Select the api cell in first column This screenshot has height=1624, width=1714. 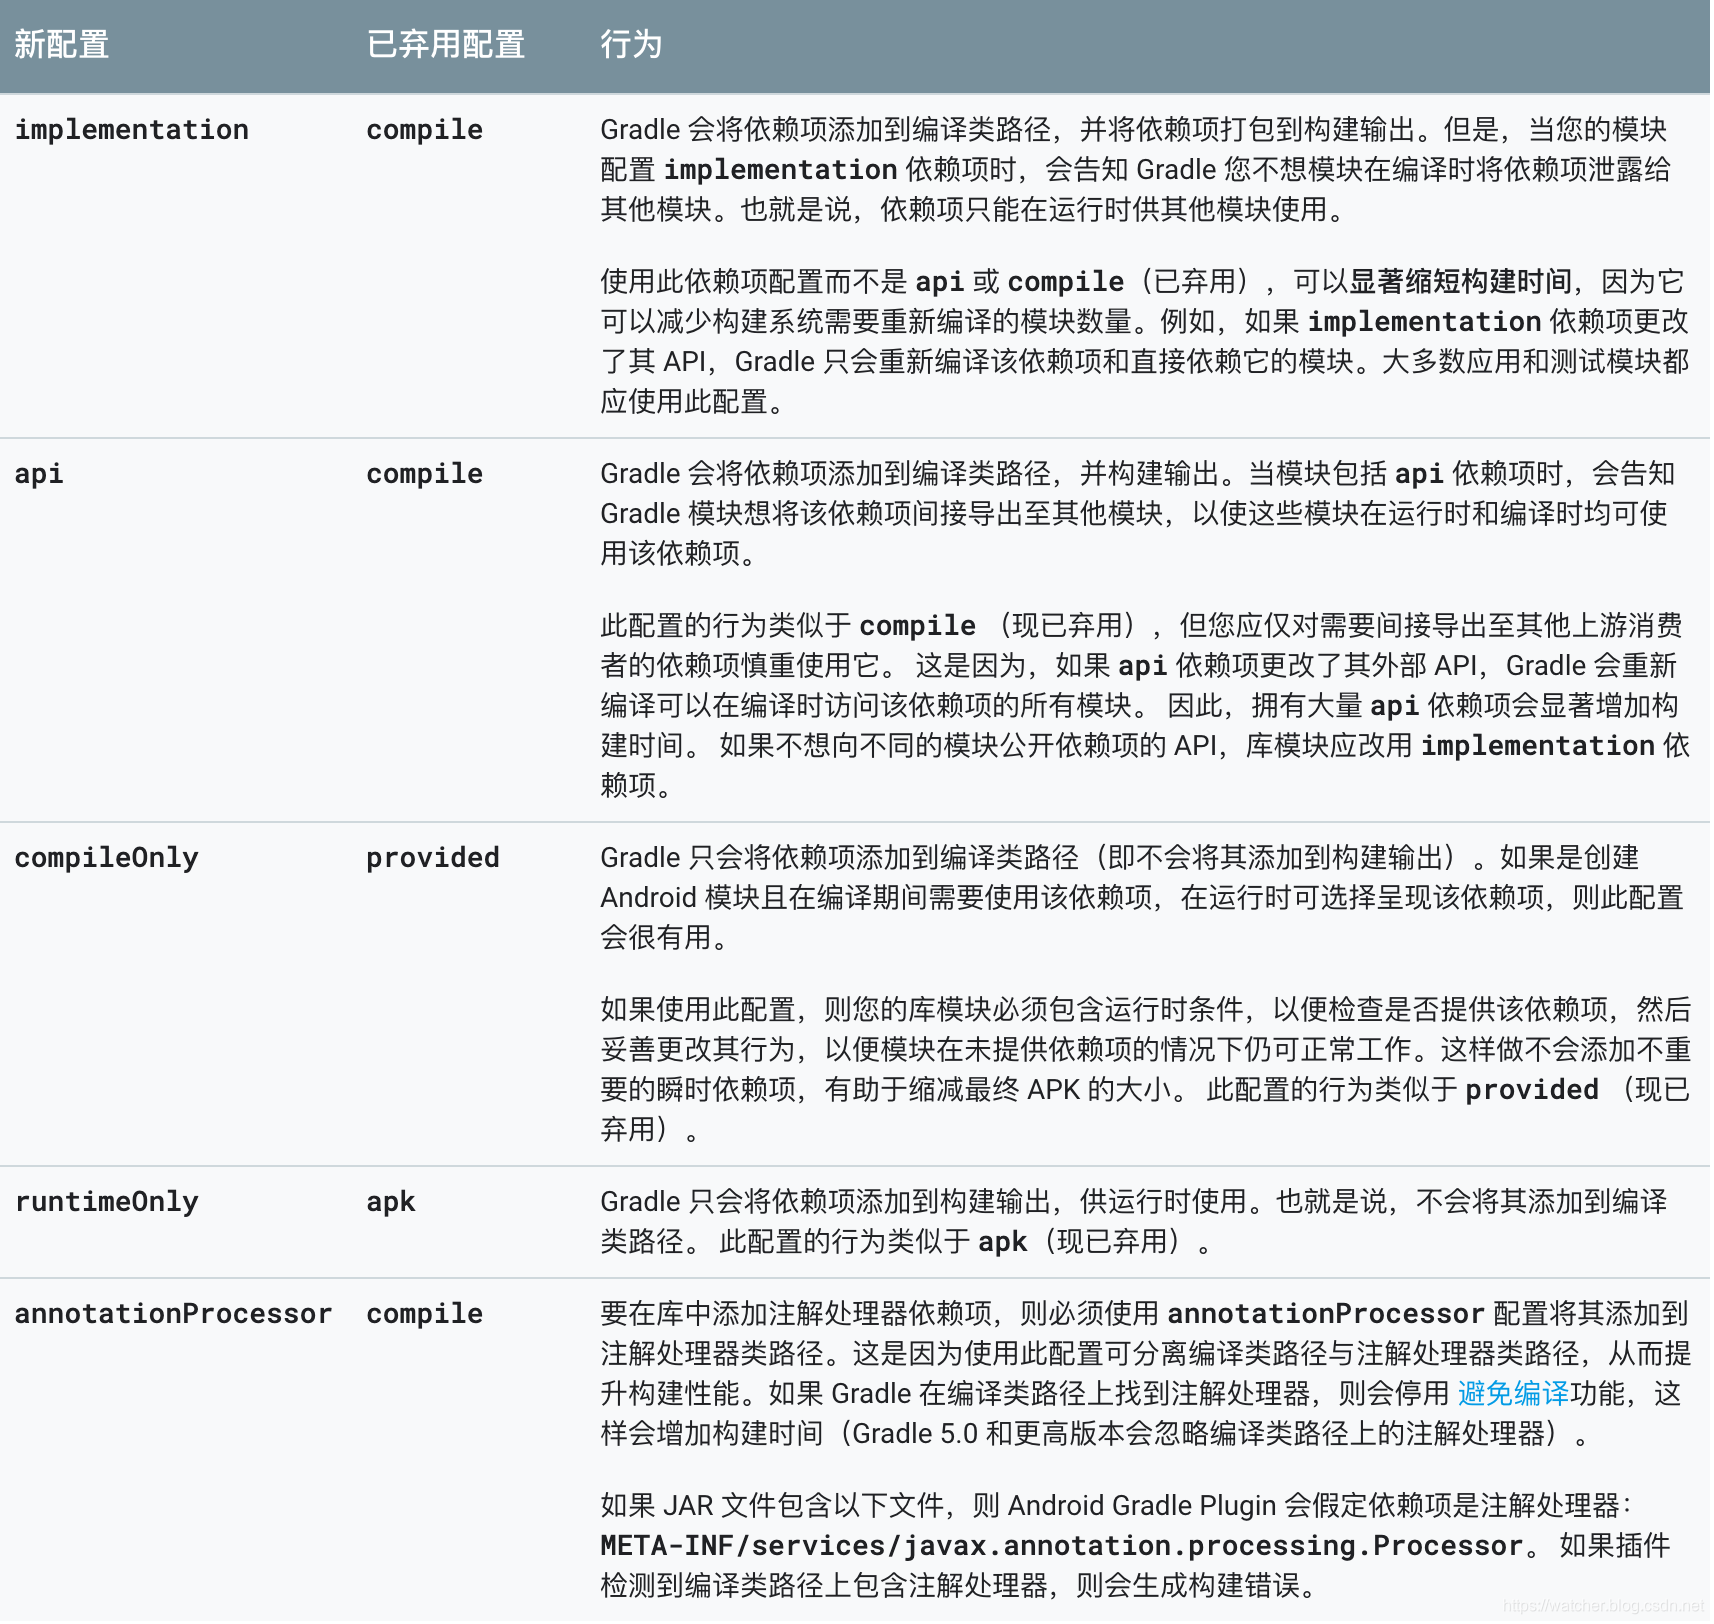[x=39, y=474]
